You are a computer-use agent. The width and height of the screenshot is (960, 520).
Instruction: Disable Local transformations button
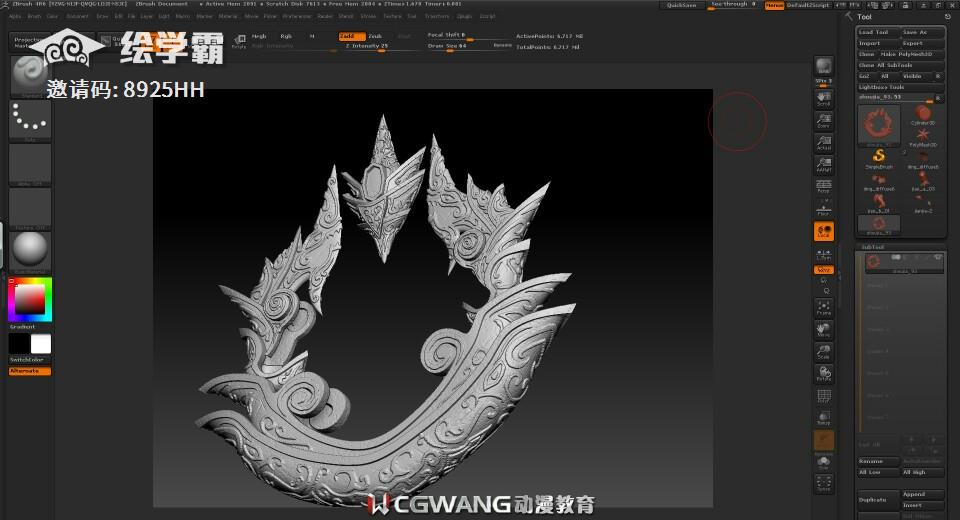point(823,232)
